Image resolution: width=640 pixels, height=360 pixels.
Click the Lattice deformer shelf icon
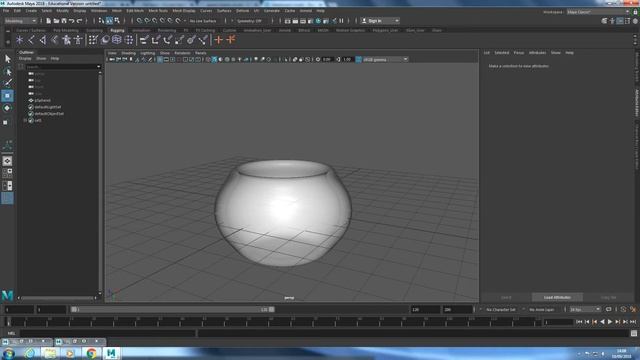tap(117, 40)
